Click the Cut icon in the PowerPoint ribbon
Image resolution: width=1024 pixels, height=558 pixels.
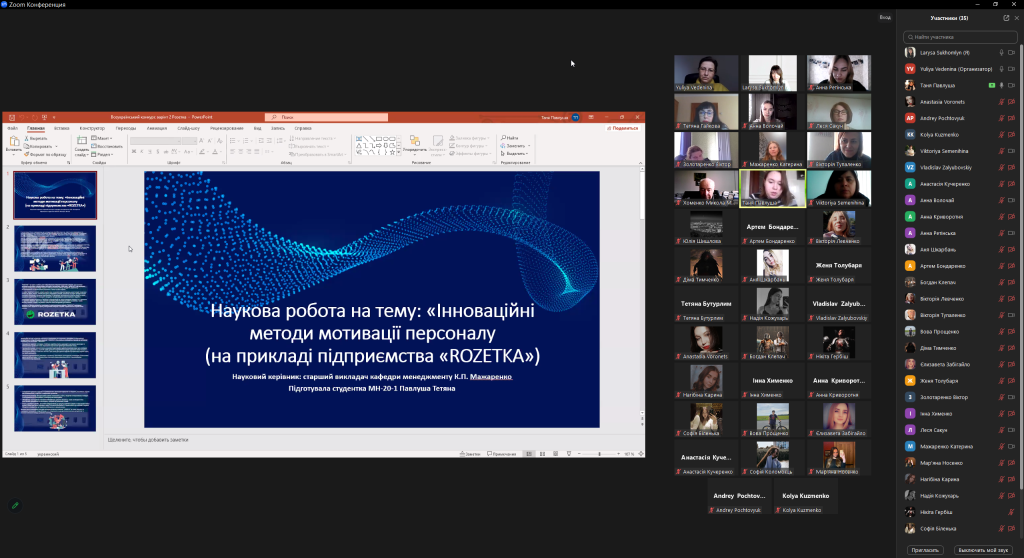pyautogui.click(x=27, y=139)
